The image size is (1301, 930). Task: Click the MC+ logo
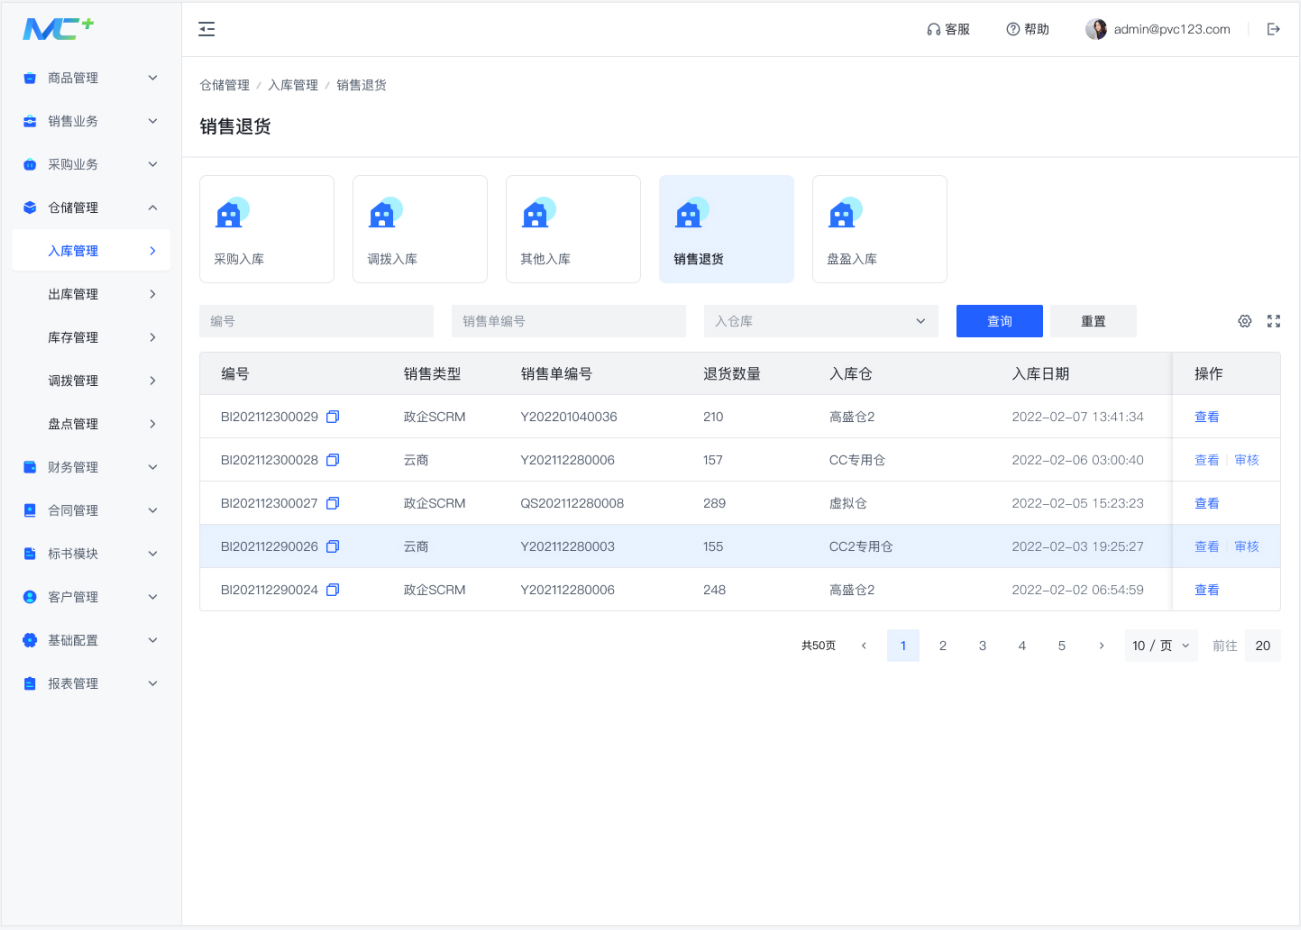coord(58,29)
